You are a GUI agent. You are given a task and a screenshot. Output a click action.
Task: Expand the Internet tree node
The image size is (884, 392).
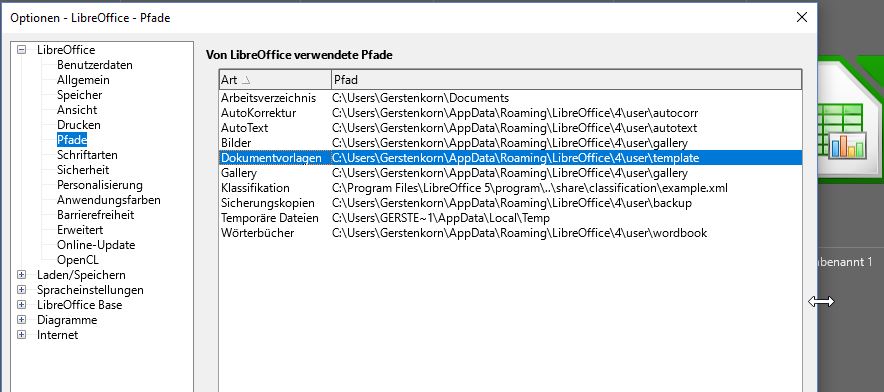click(21, 334)
